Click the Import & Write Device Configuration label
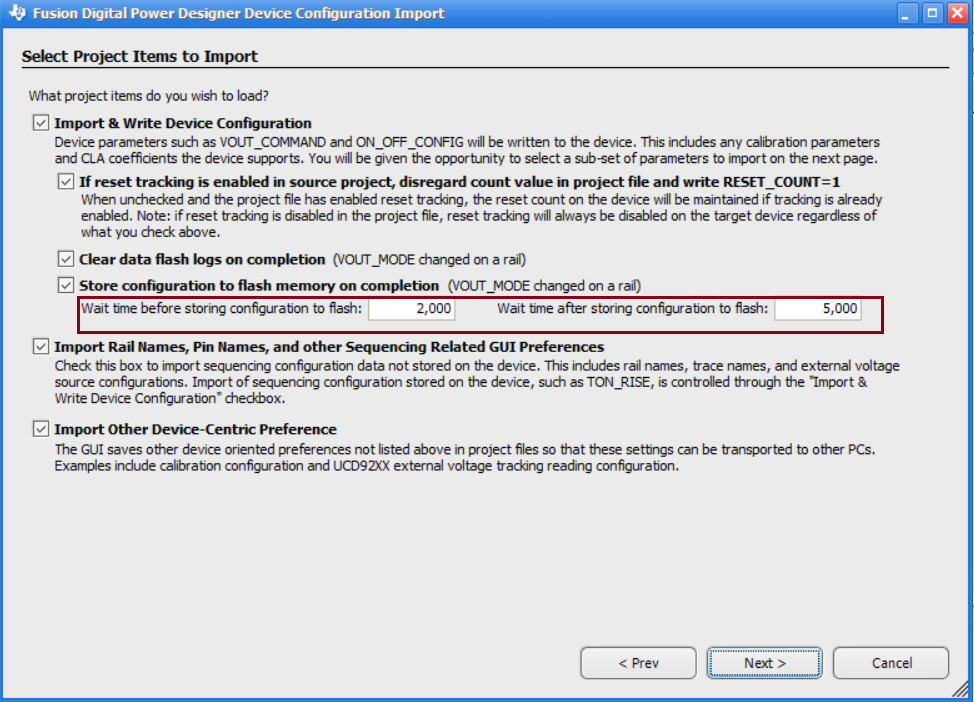The height and width of the screenshot is (702, 974). pos(183,123)
